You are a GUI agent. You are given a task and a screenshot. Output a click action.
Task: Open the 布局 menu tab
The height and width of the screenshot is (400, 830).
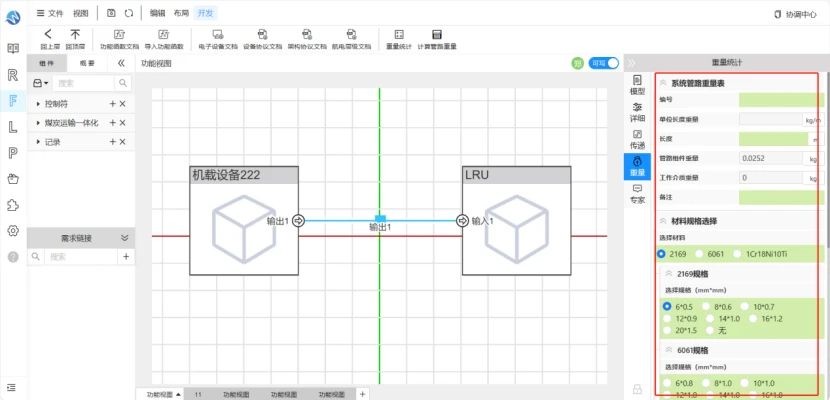click(x=181, y=13)
